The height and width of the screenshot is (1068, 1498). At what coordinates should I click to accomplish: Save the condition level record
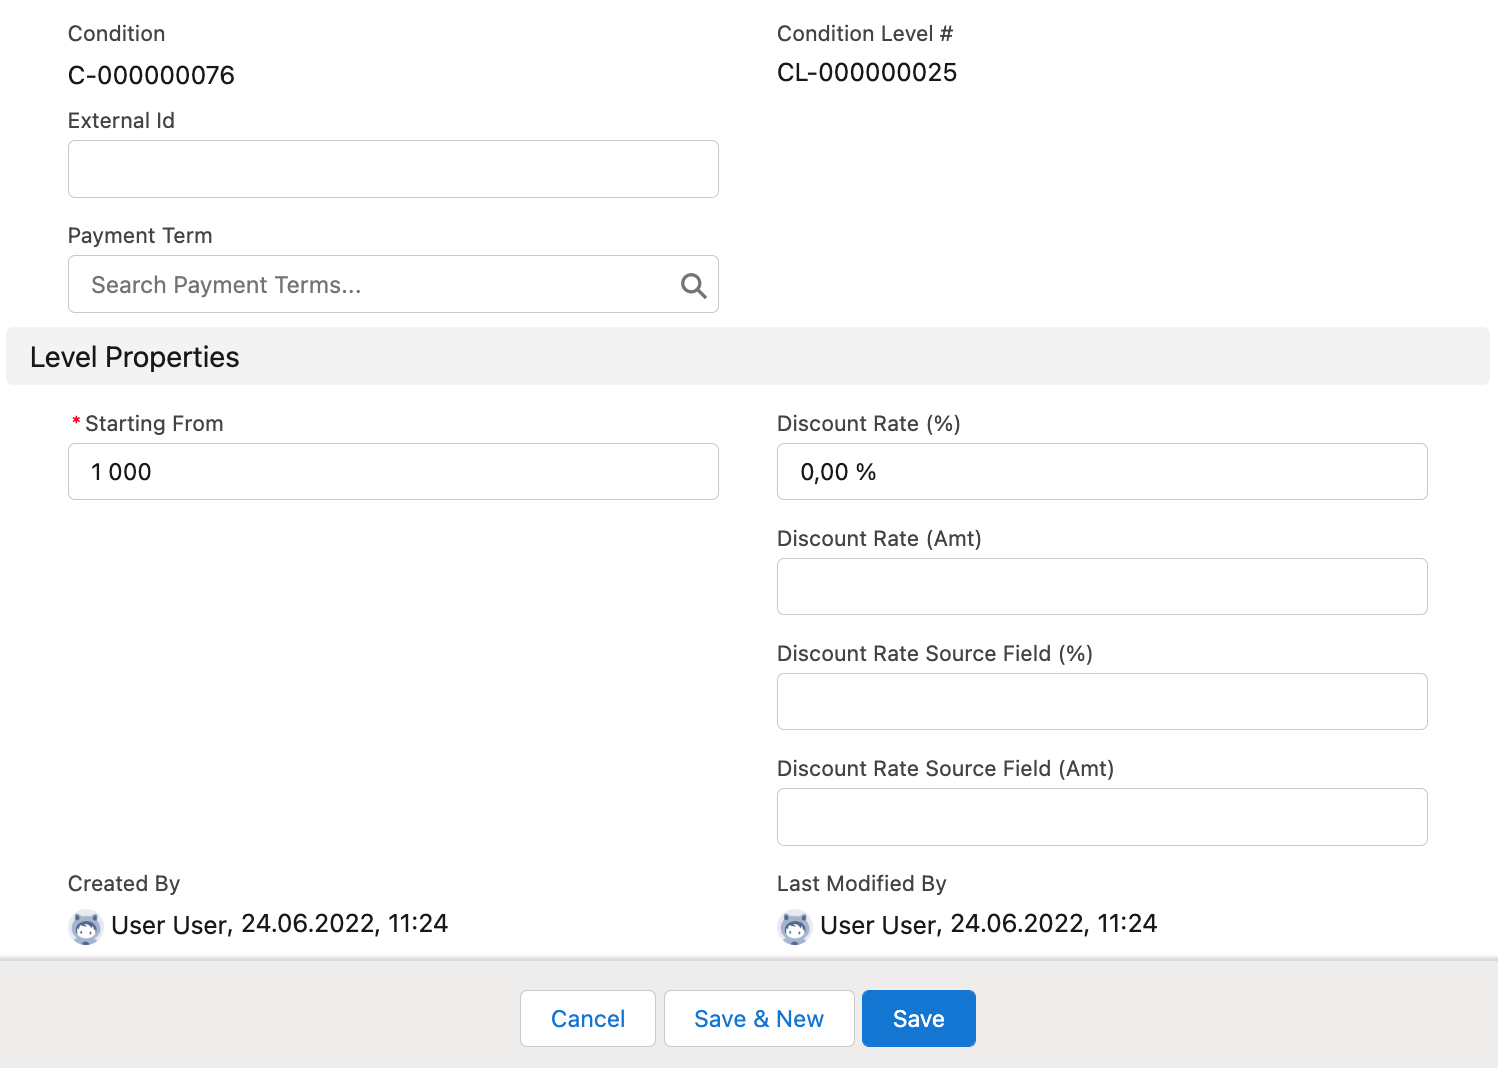tap(918, 1019)
